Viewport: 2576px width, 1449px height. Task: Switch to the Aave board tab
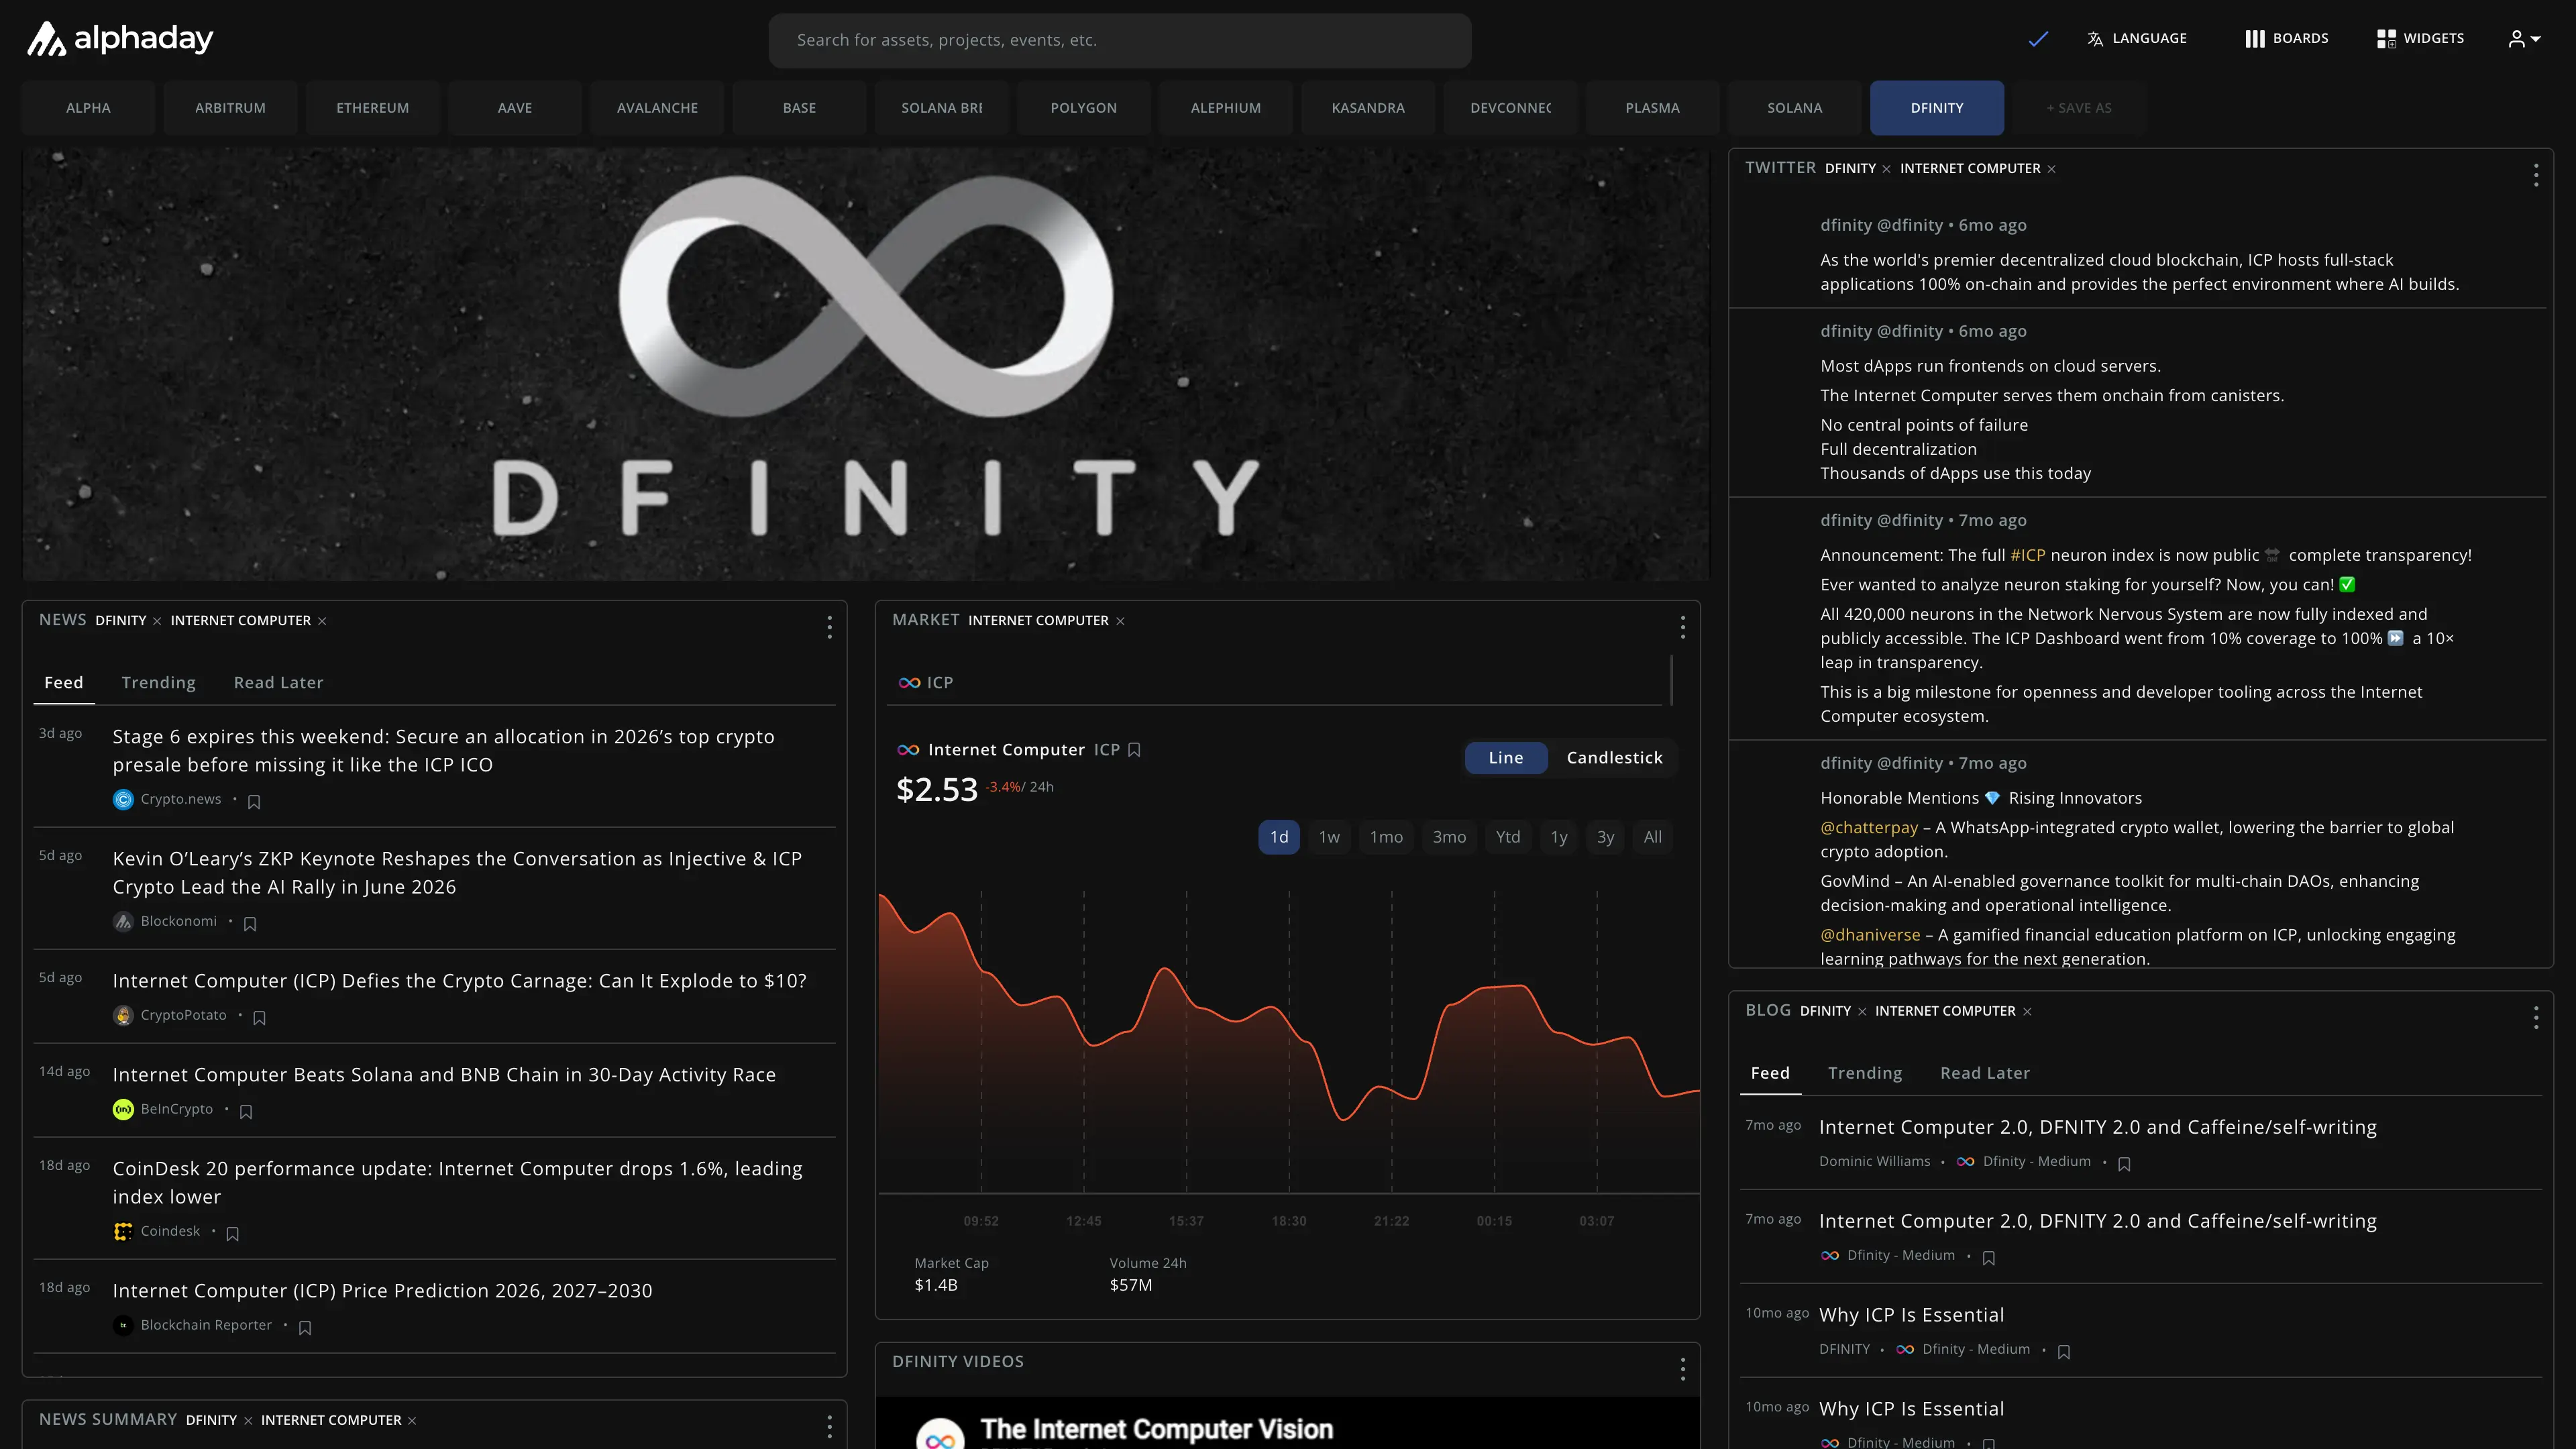coord(515,108)
